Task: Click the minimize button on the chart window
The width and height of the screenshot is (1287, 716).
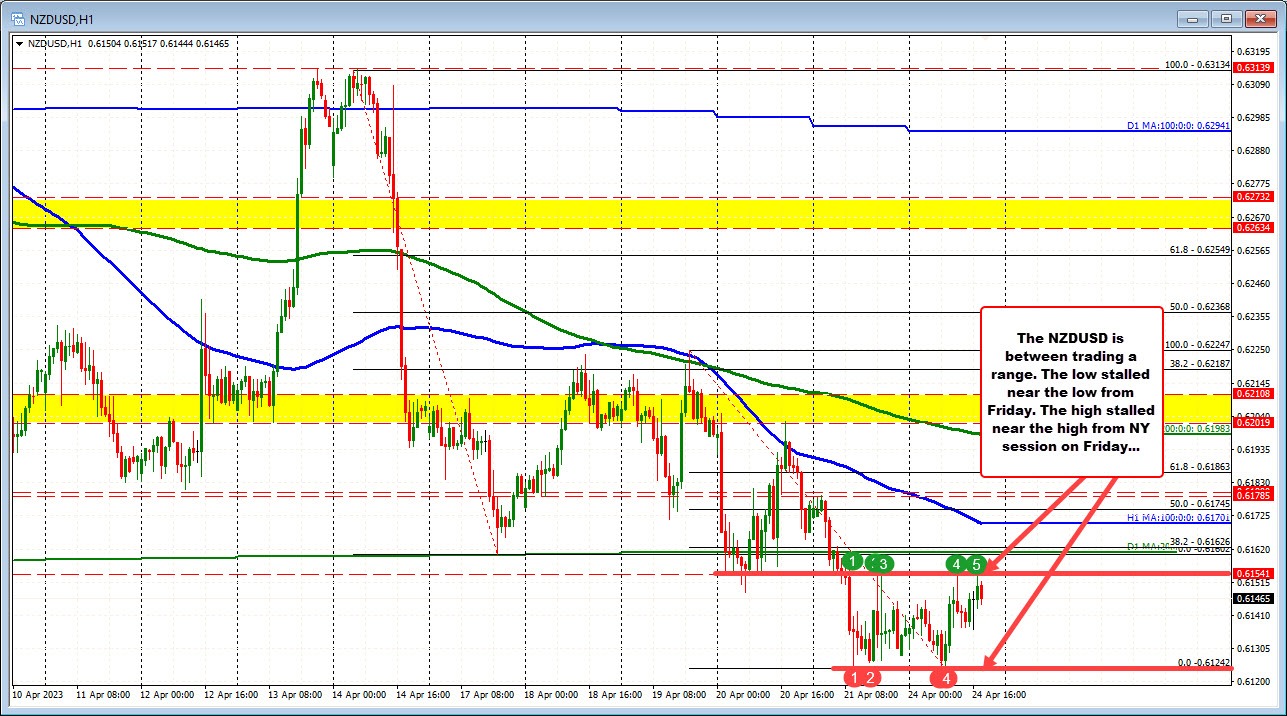Action: pos(1192,18)
